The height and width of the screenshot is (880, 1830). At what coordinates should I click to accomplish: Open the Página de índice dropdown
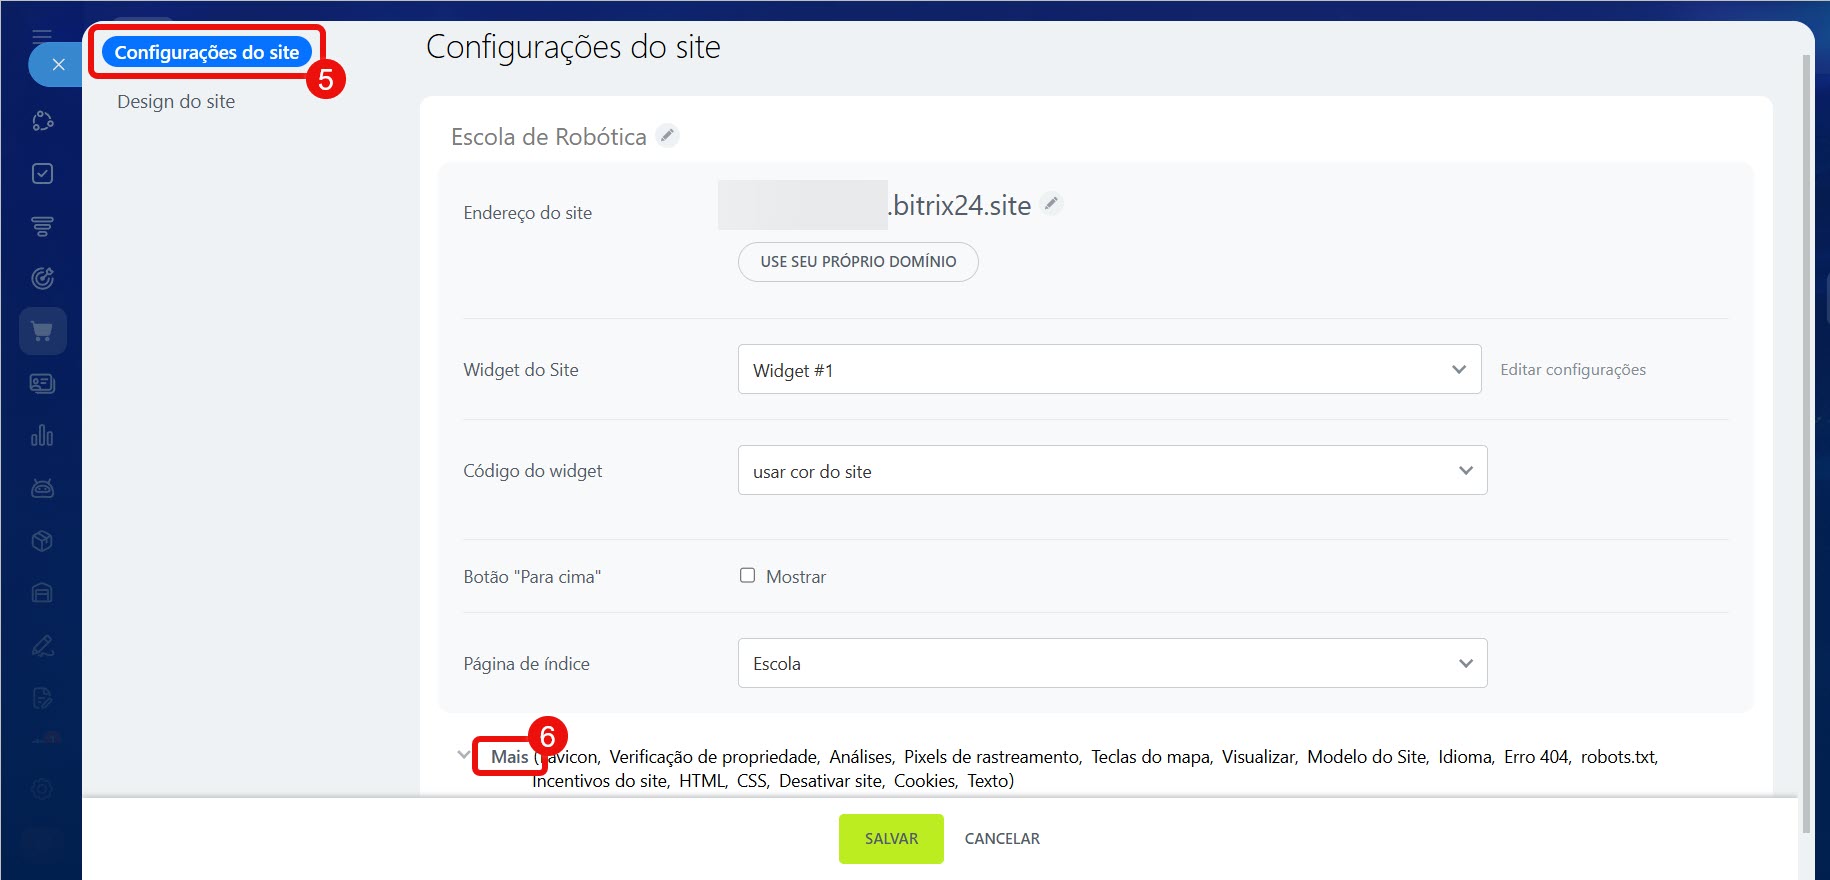pos(1112,664)
